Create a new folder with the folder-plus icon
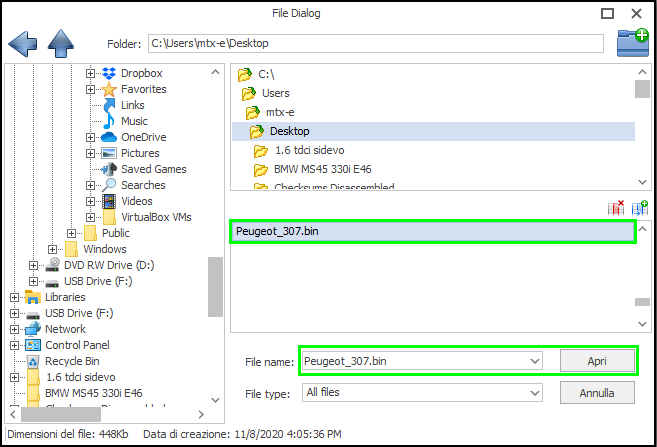Image resolution: width=657 pixels, height=447 pixels. tap(632, 42)
